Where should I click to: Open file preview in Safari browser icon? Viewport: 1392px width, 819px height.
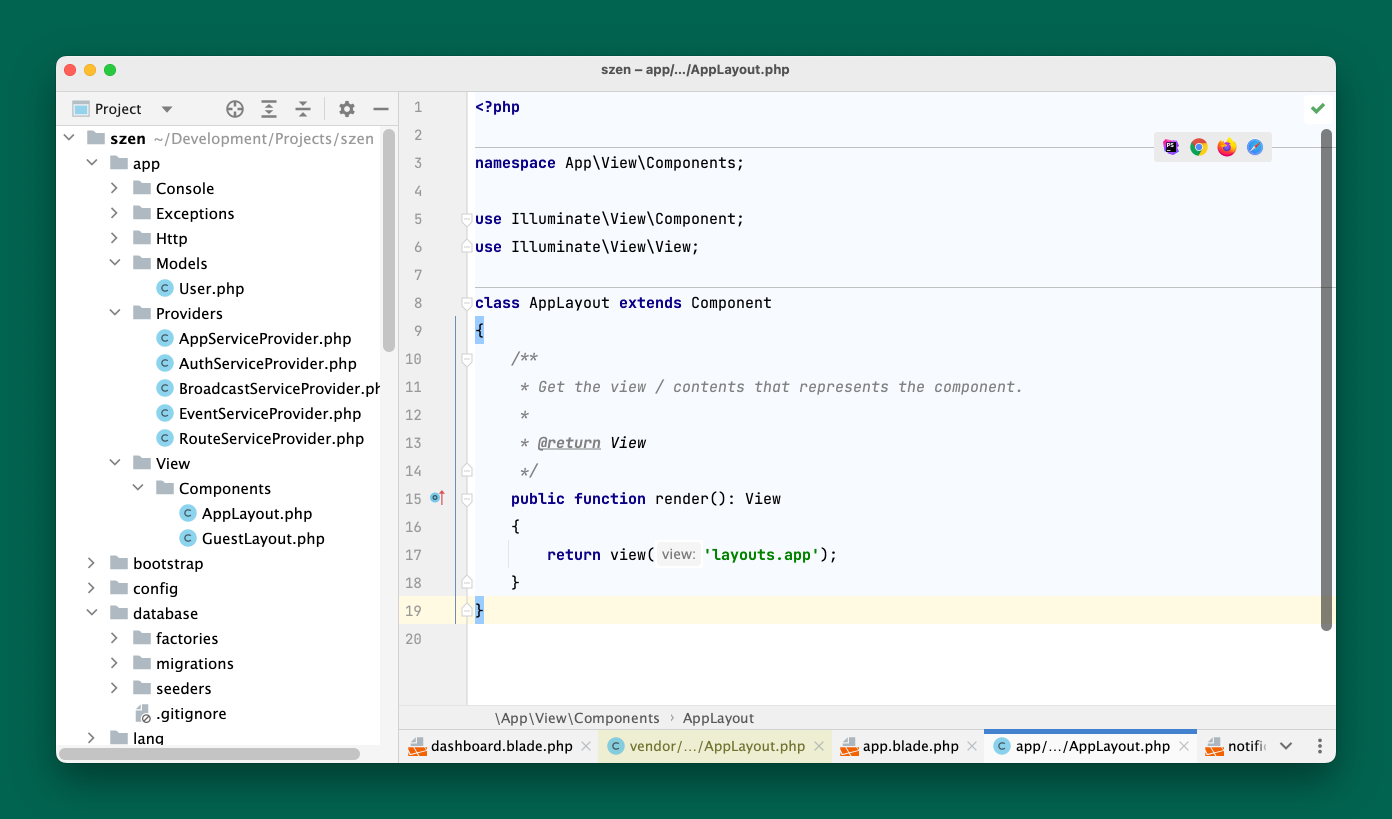coord(1254,148)
